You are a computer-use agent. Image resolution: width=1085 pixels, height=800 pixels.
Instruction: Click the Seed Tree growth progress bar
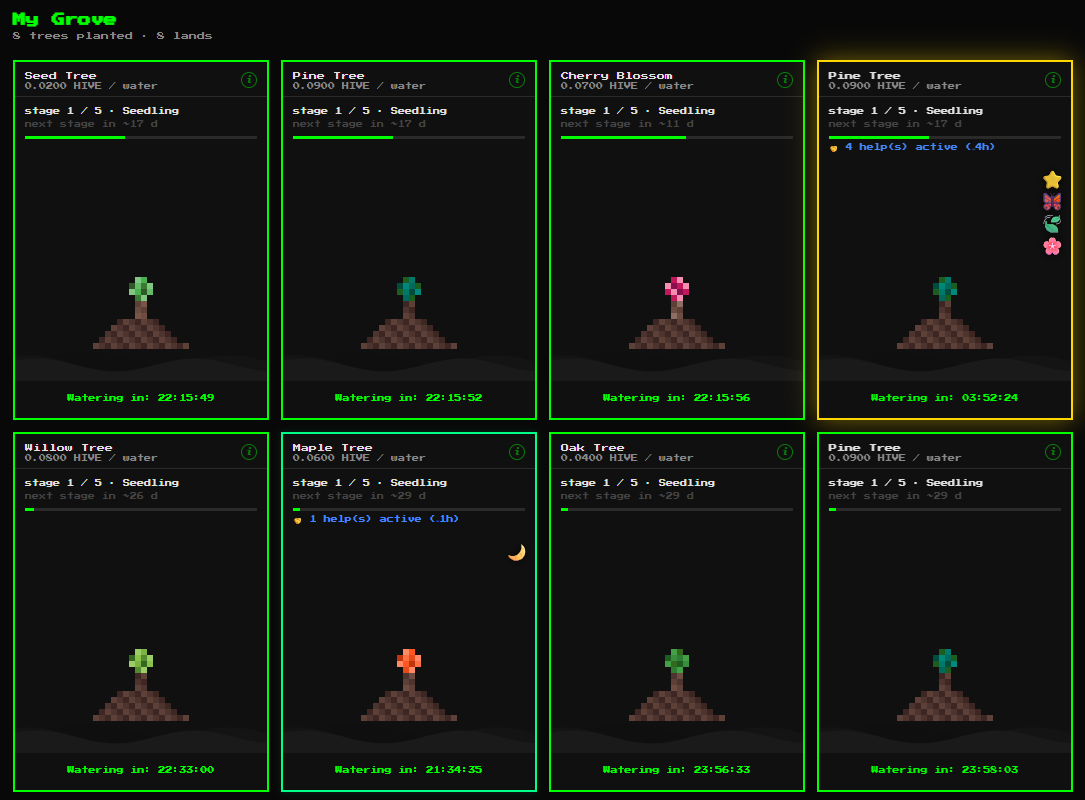click(x=141, y=138)
